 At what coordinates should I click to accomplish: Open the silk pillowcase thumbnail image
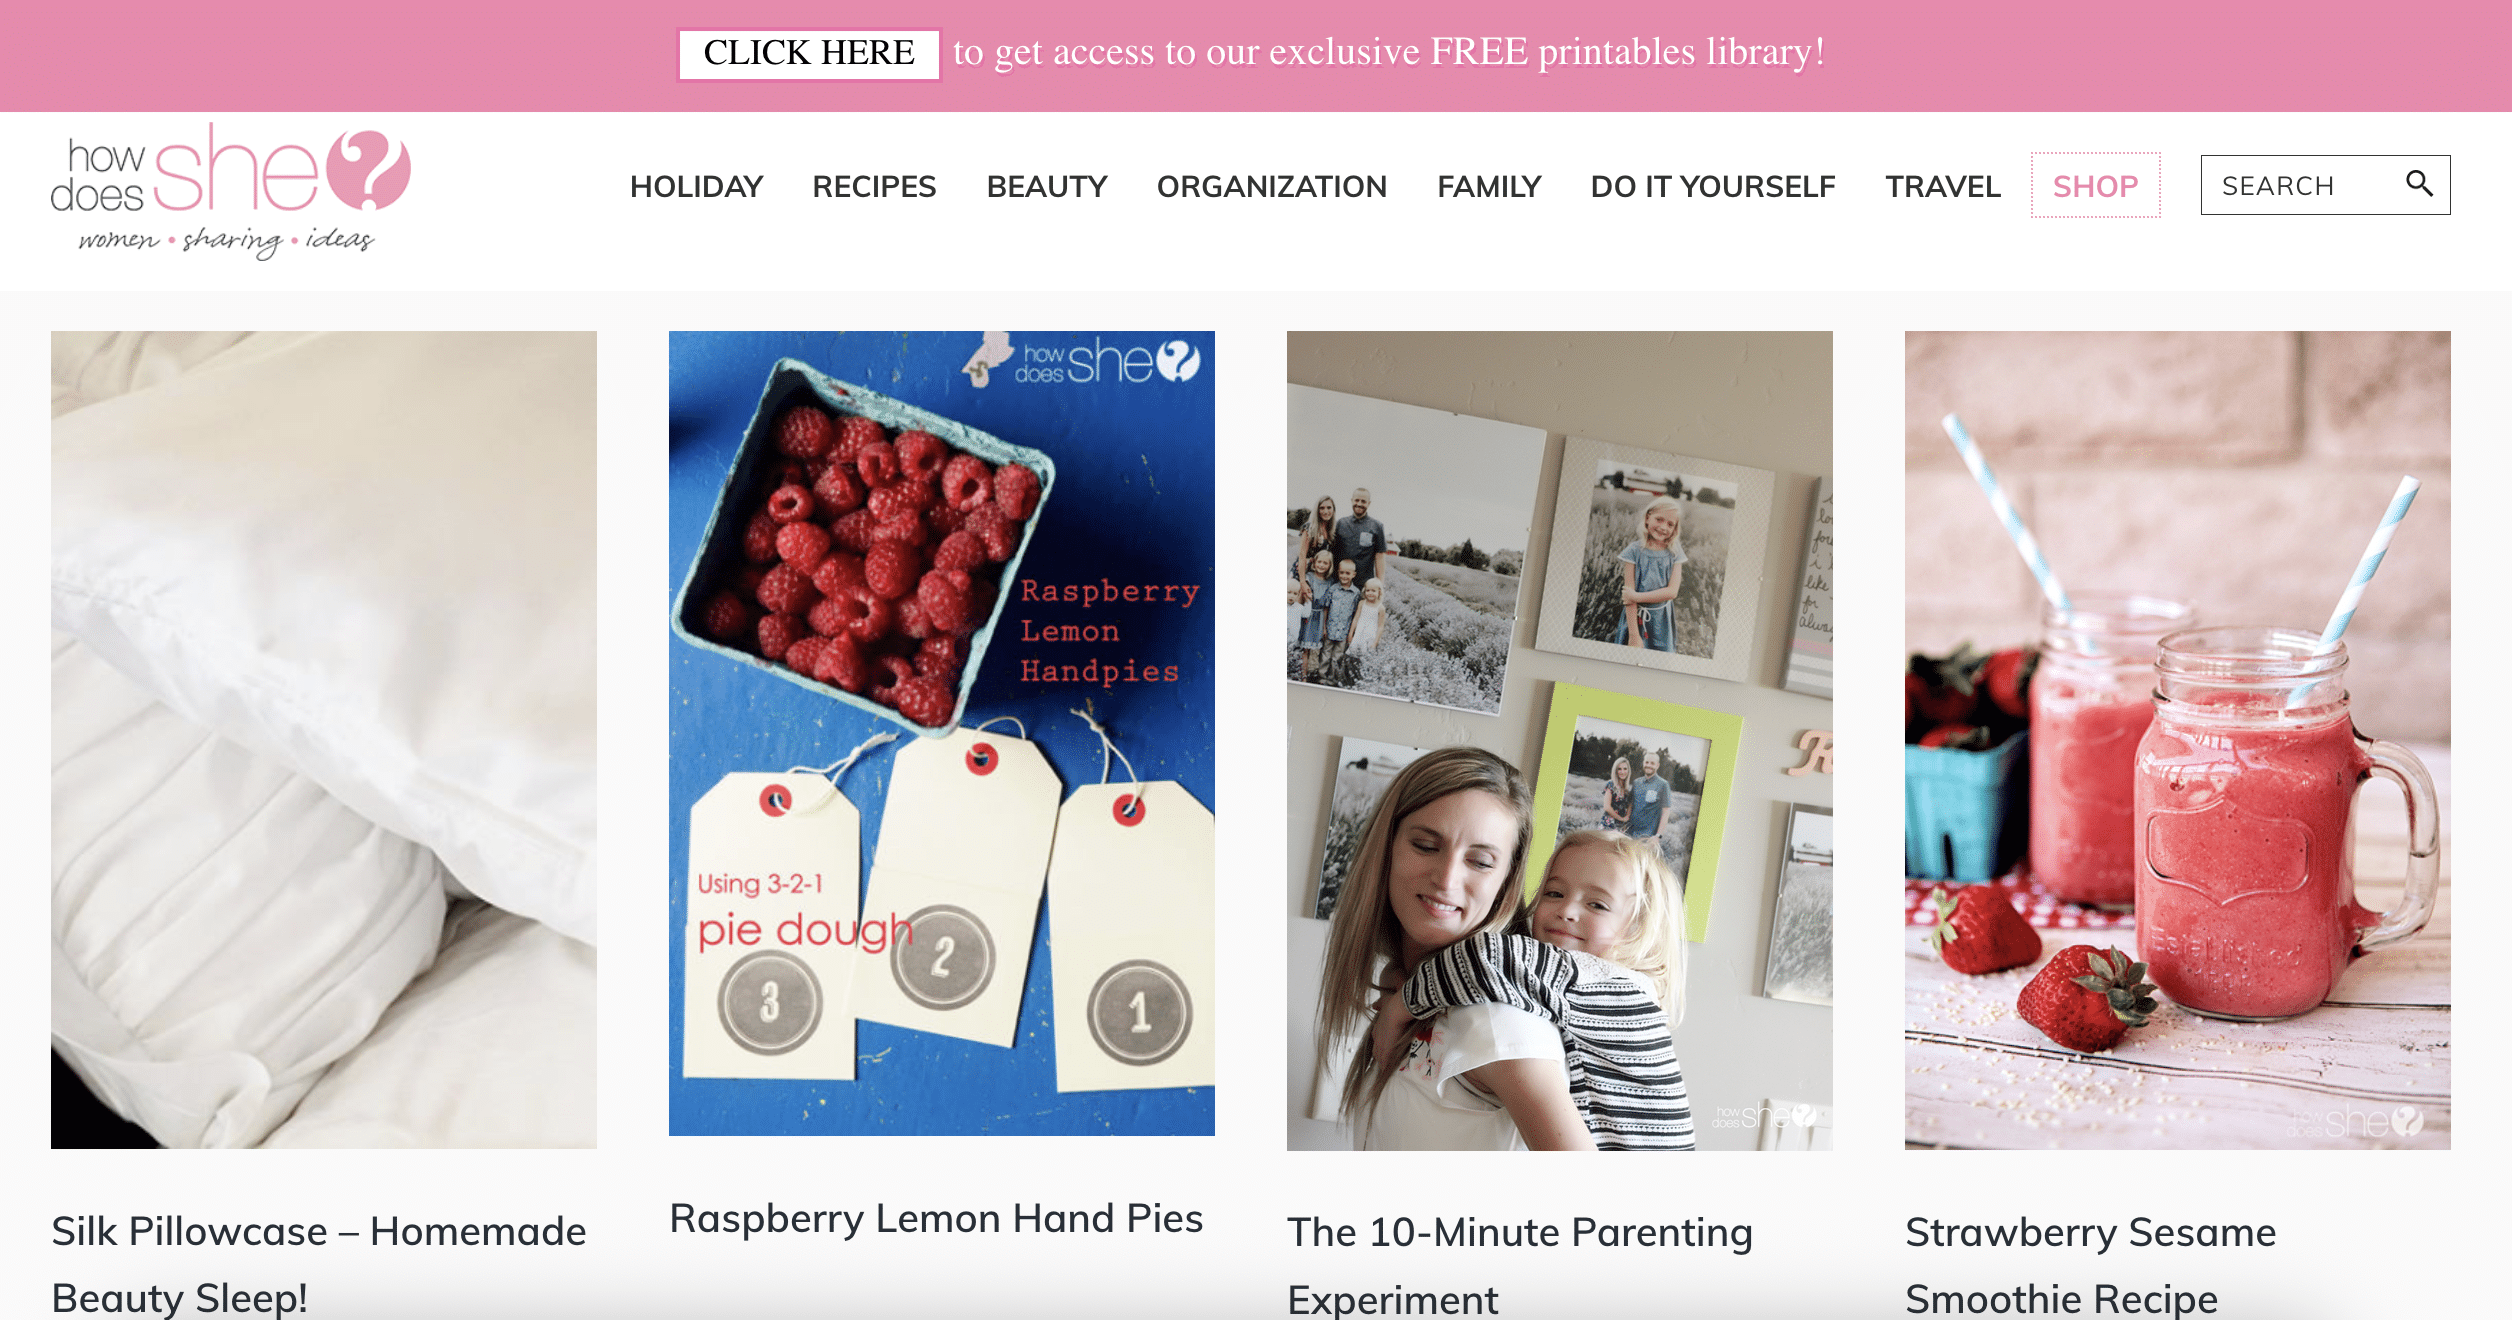324,740
